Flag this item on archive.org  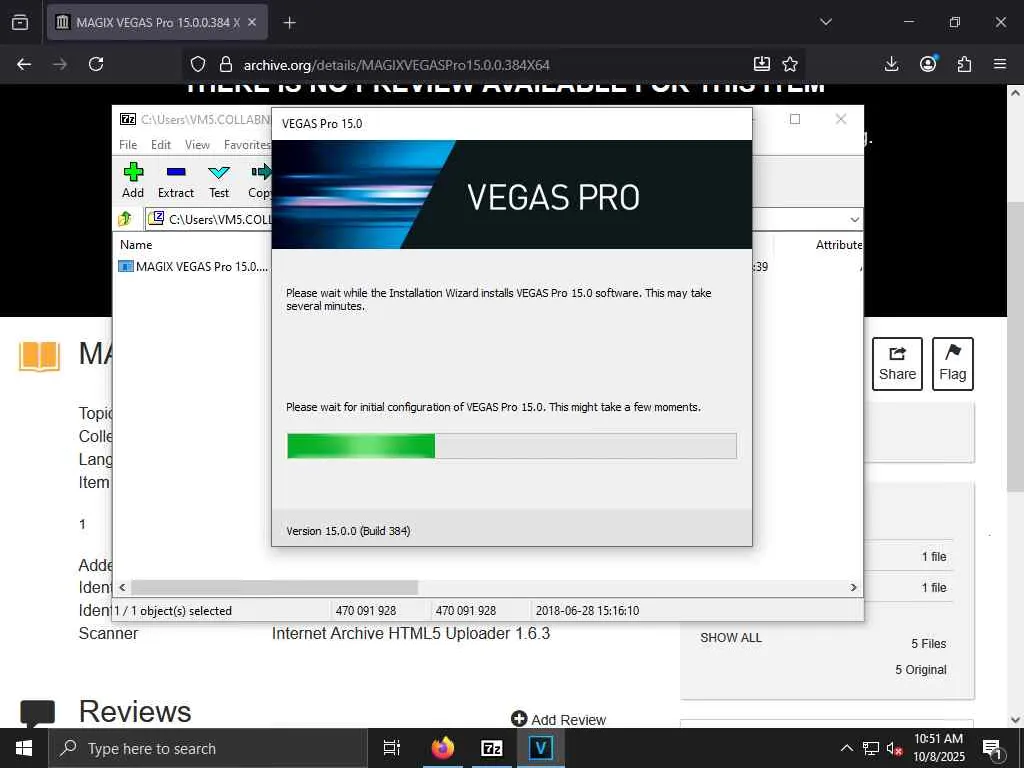click(953, 364)
